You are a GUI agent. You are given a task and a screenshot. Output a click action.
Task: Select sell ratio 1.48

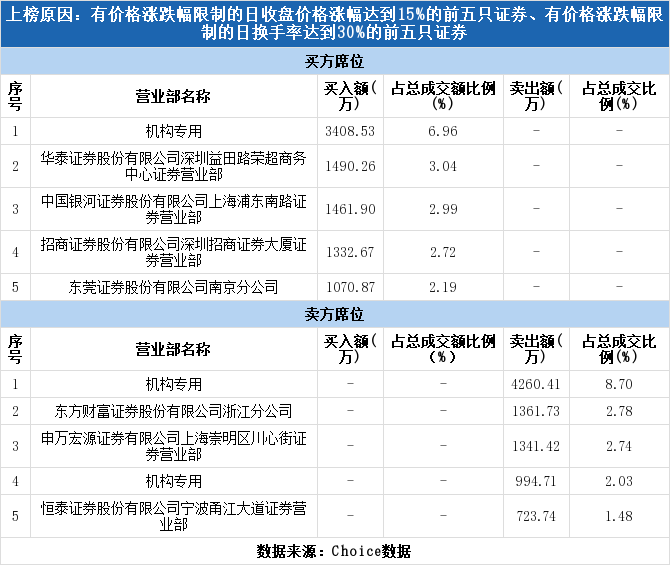(619, 516)
